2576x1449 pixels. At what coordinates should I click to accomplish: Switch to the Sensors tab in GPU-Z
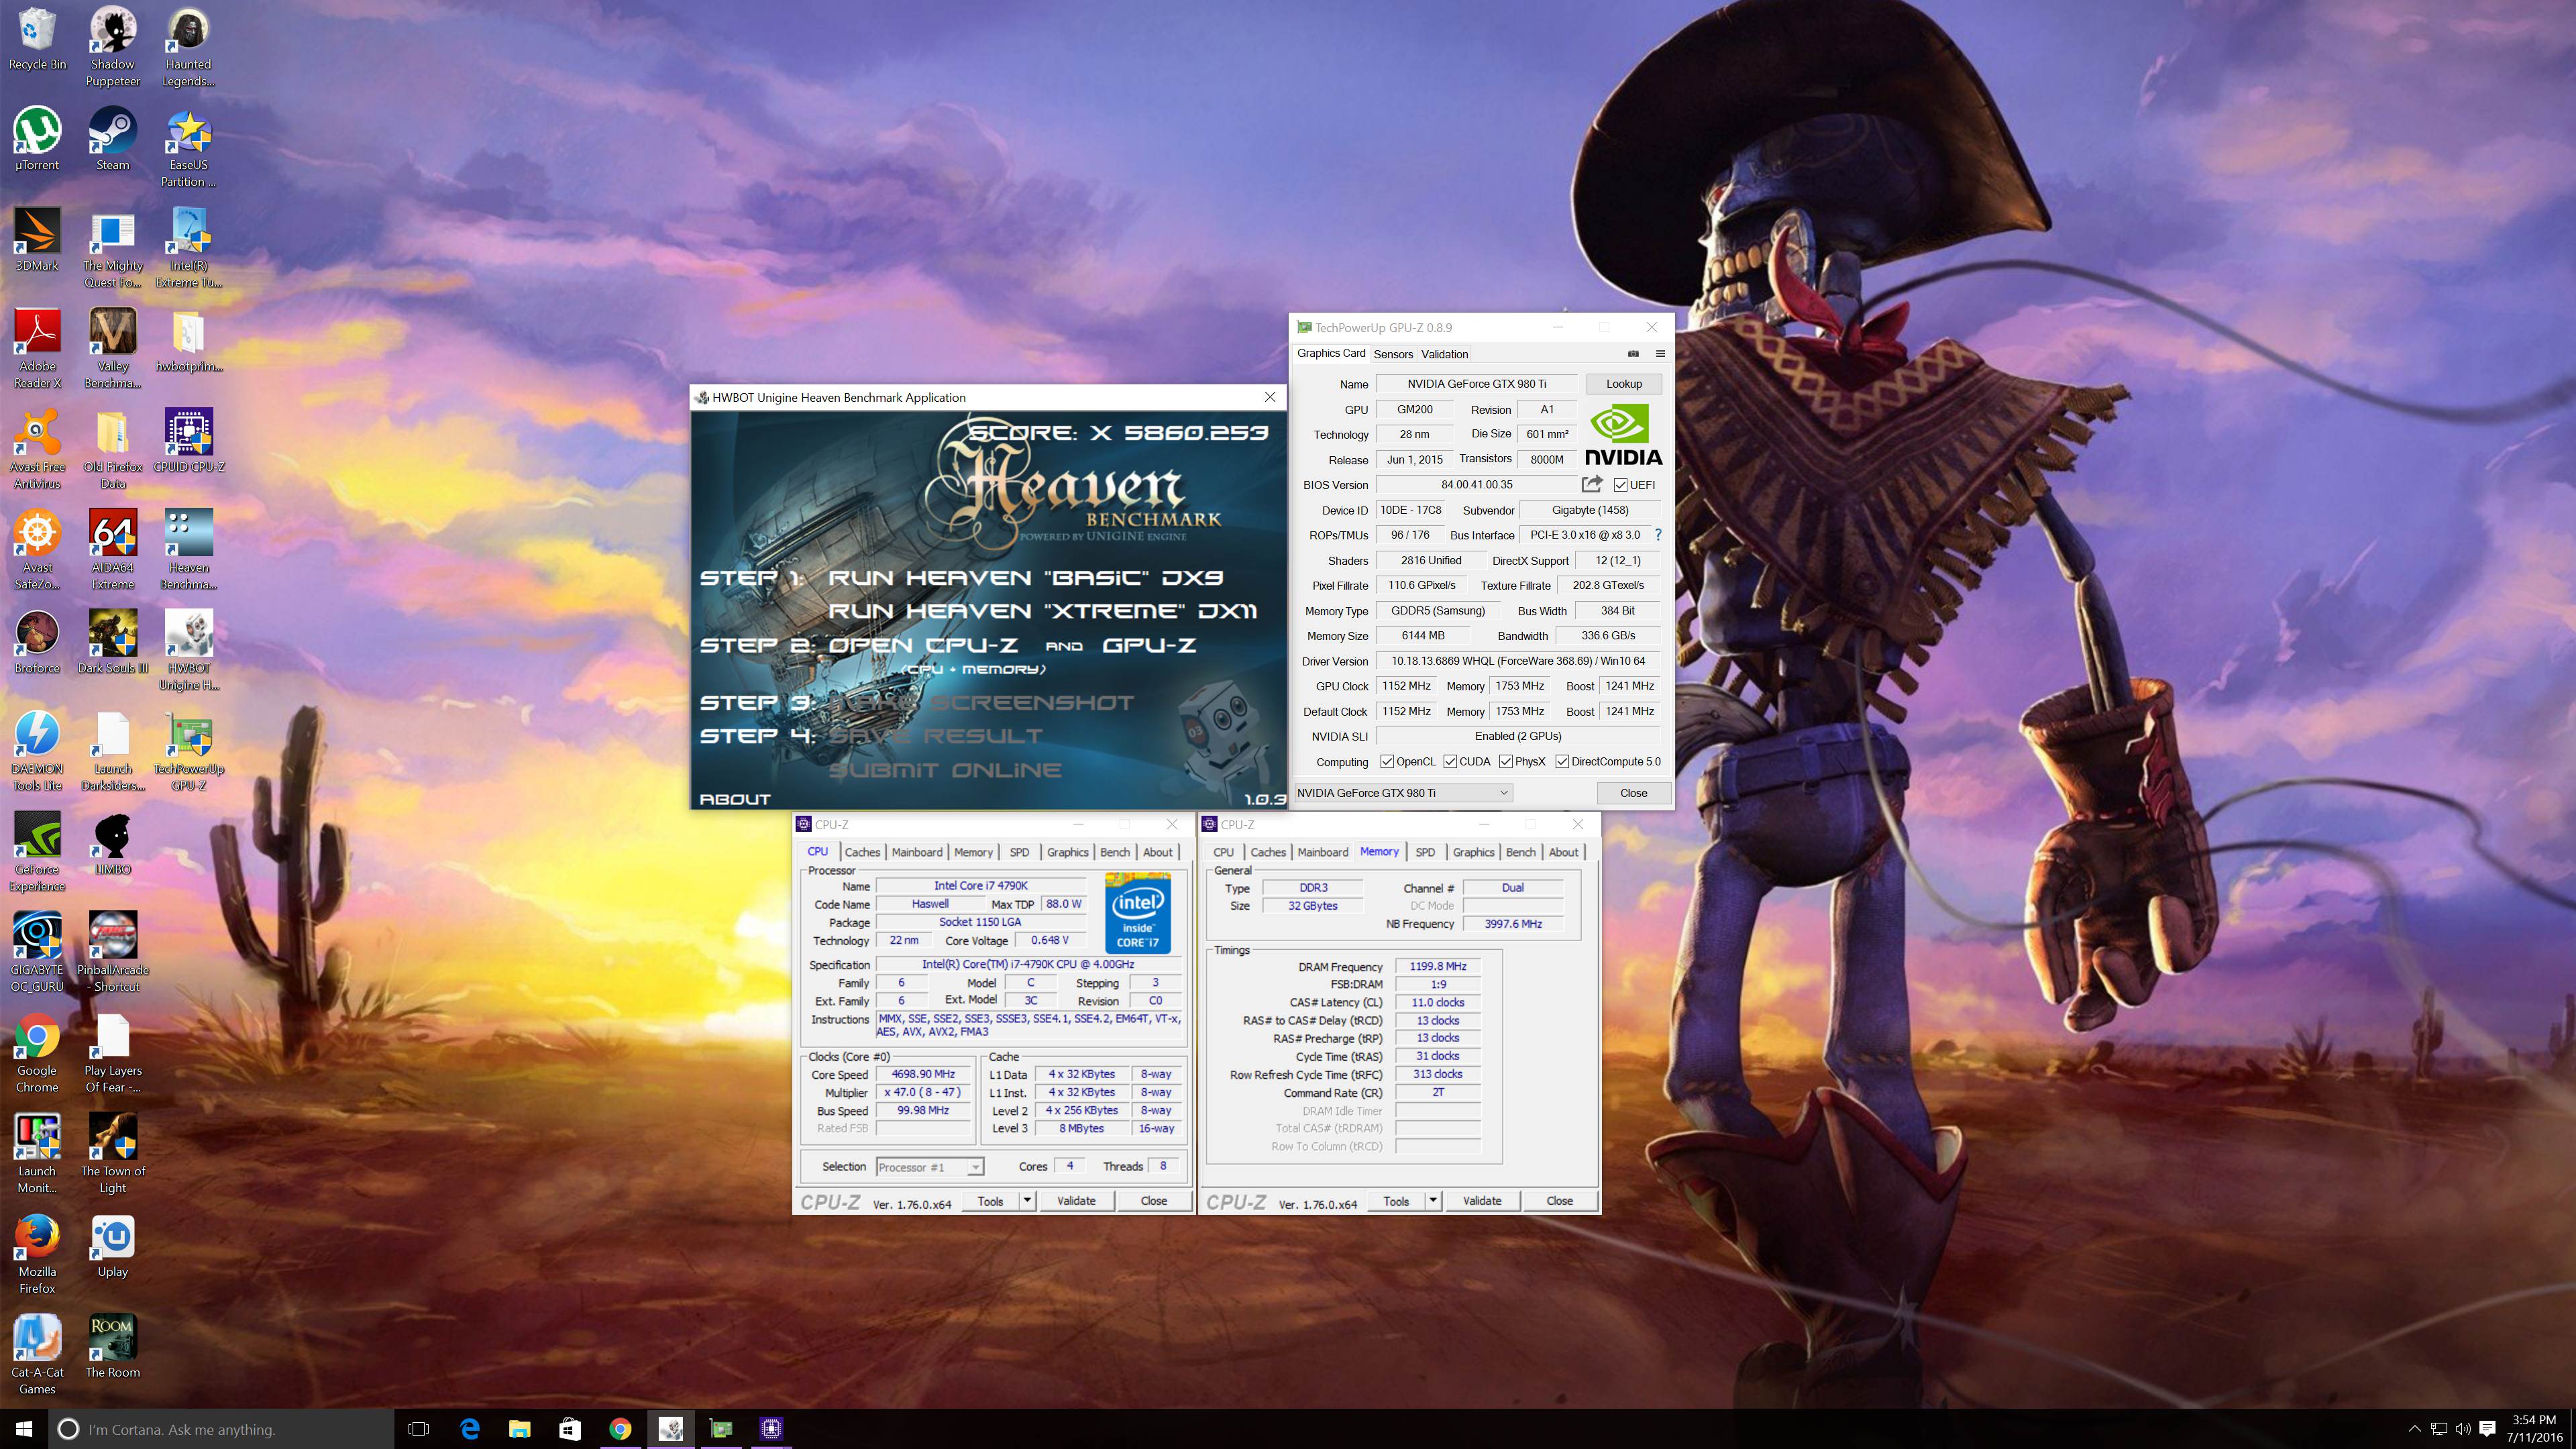[1393, 354]
